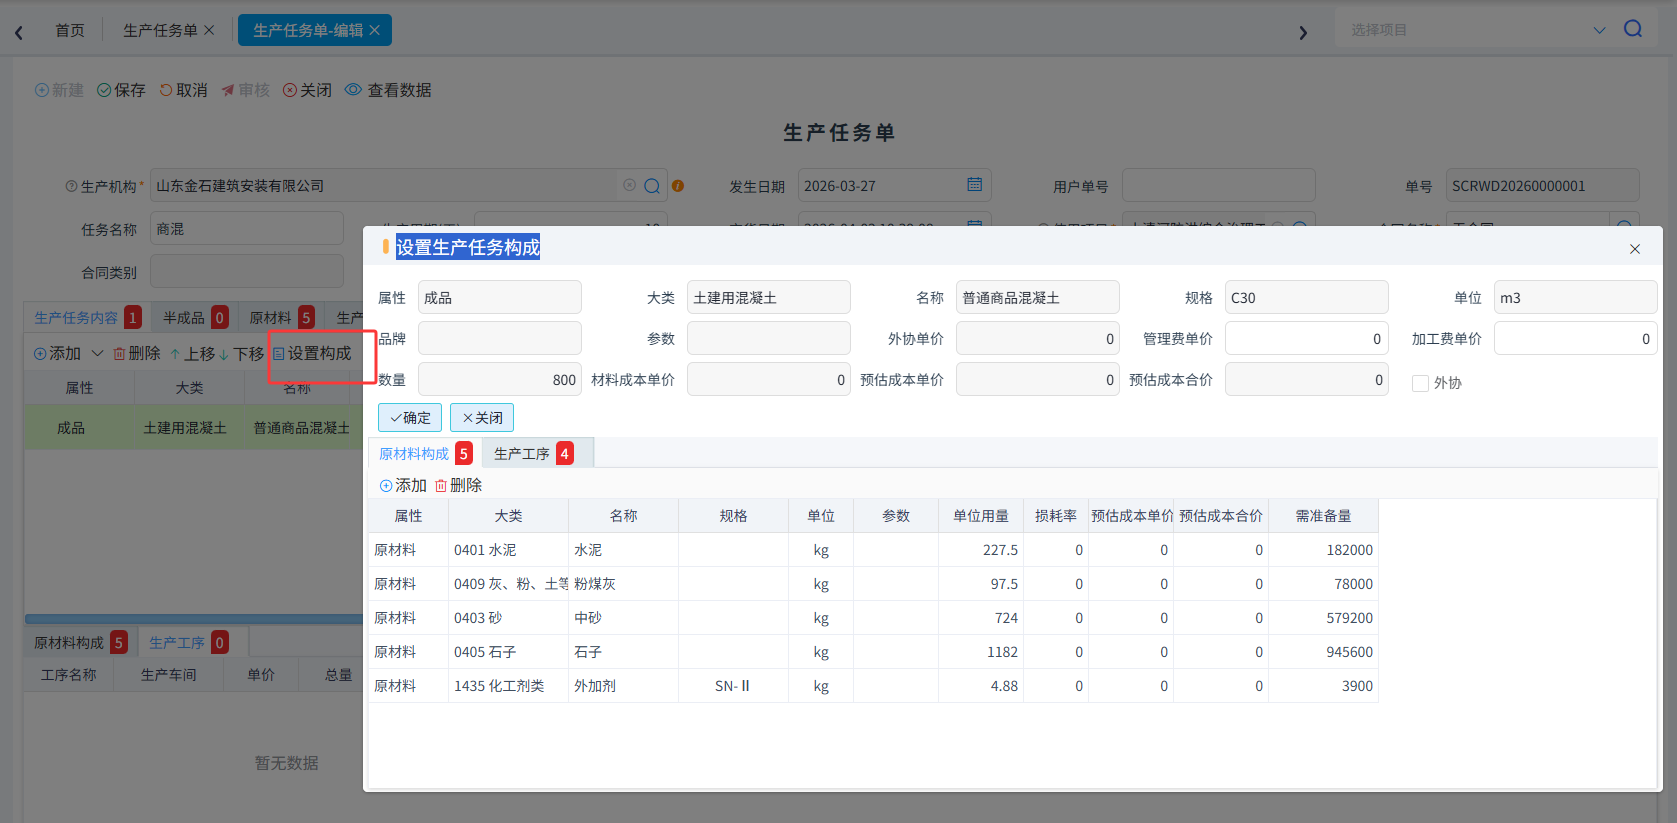Close the 设置生产任务构成 dialog with X
Screen dimensions: 1677x823
coord(1635,249)
